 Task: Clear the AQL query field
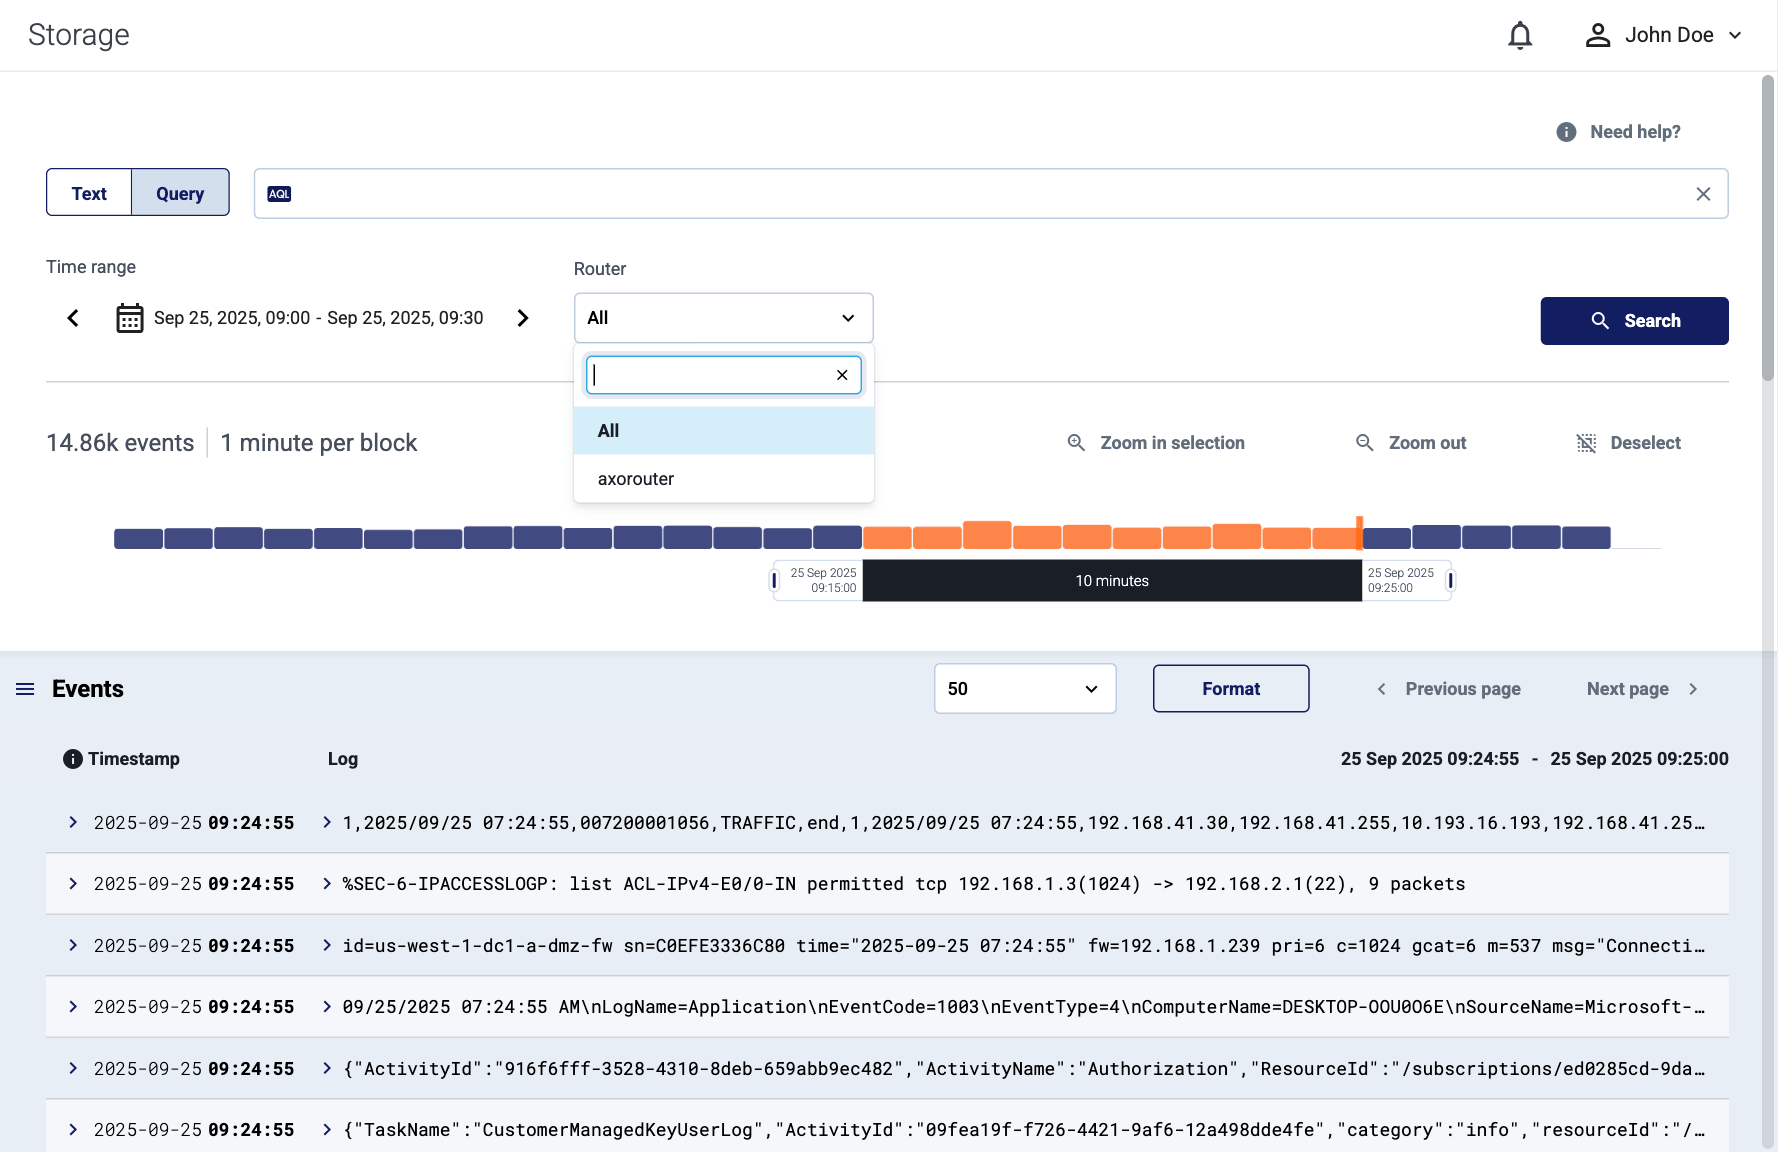[x=1703, y=194]
